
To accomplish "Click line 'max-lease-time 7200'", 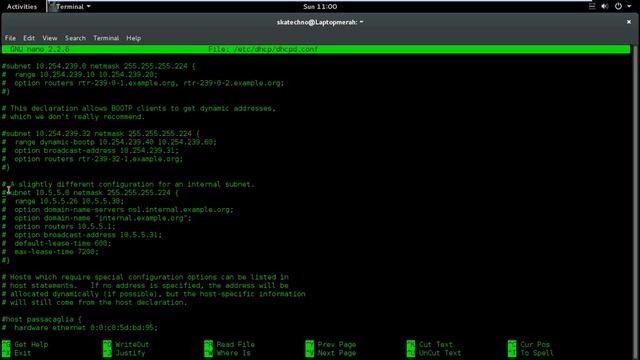I will (50, 252).
